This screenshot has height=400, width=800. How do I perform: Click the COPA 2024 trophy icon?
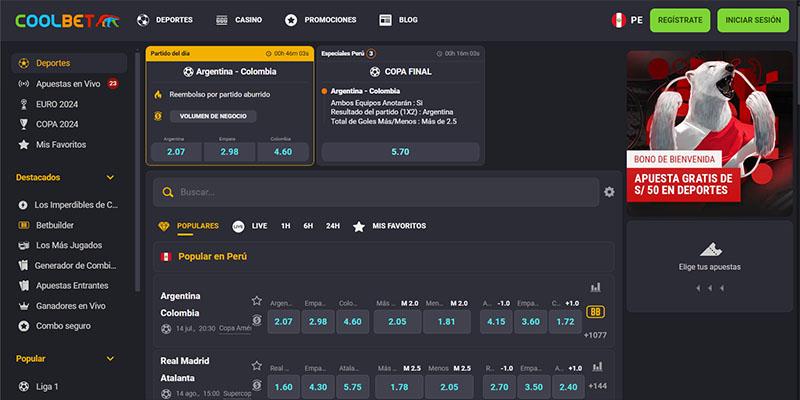pyautogui.click(x=23, y=124)
